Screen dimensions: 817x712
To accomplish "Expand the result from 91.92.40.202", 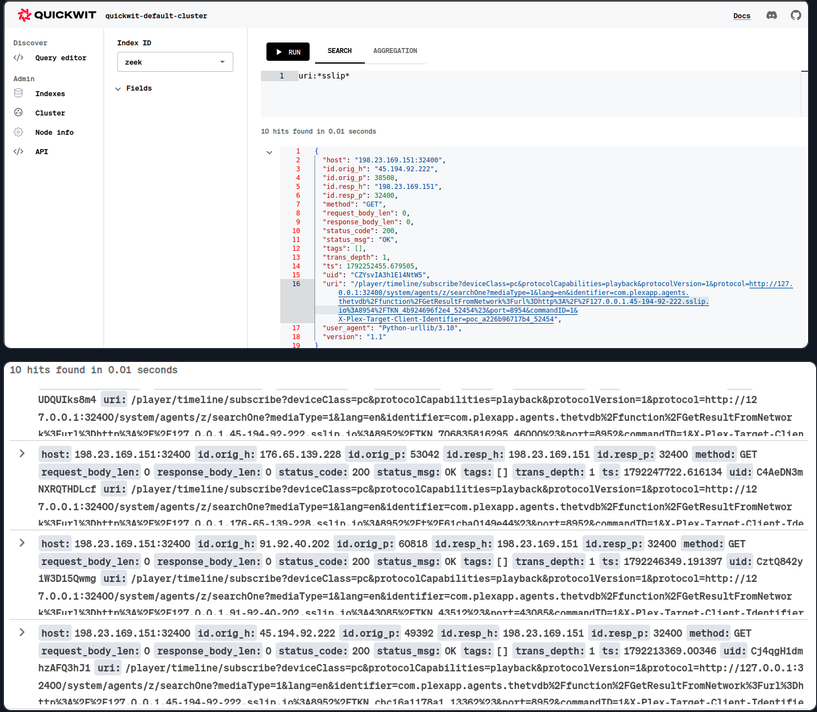I will coord(22,543).
